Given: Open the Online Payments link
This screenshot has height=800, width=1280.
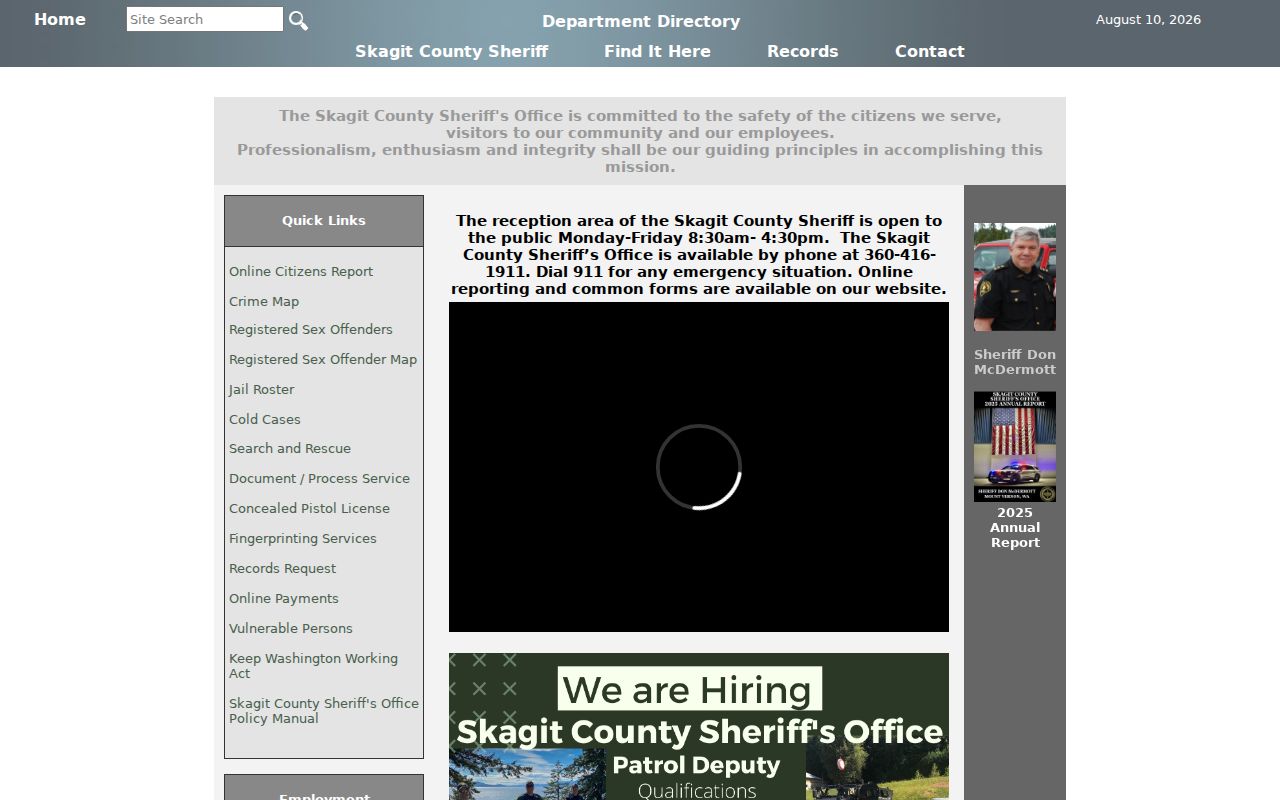Looking at the screenshot, I should point(284,598).
